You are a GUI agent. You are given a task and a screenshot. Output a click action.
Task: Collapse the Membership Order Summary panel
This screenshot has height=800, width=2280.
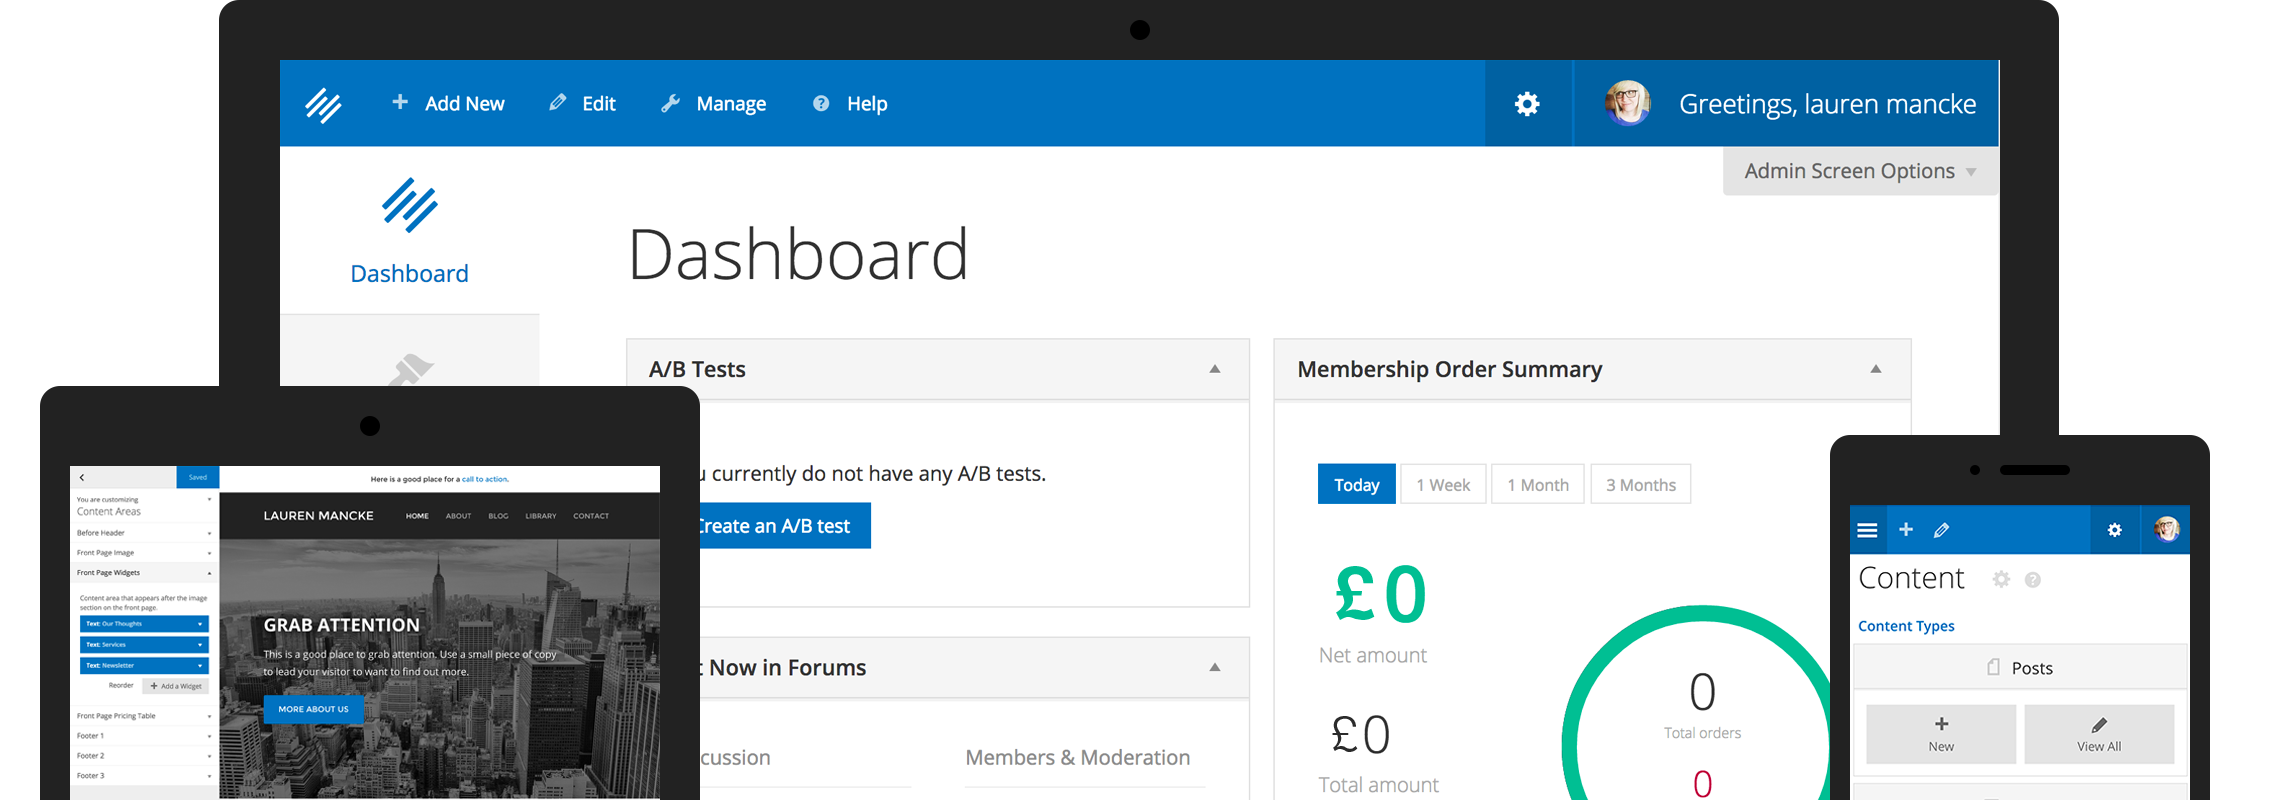coord(1876,369)
